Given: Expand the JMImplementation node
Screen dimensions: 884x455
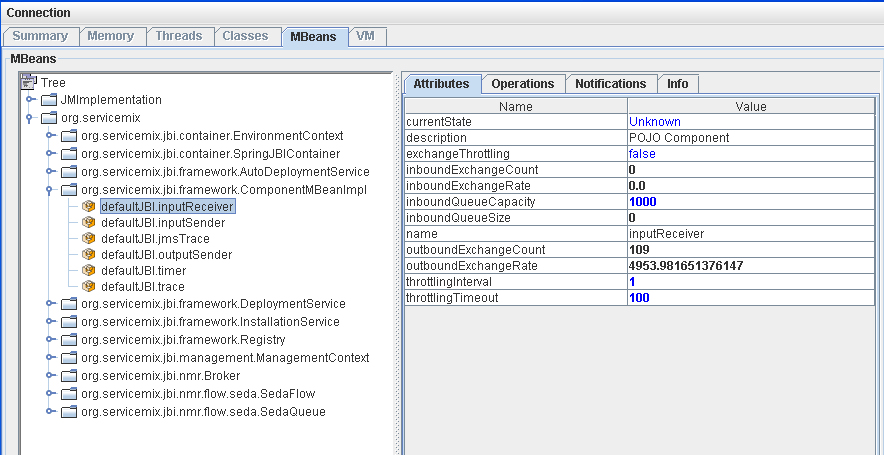Looking at the screenshot, I should pyautogui.click(x=30, y=100).
